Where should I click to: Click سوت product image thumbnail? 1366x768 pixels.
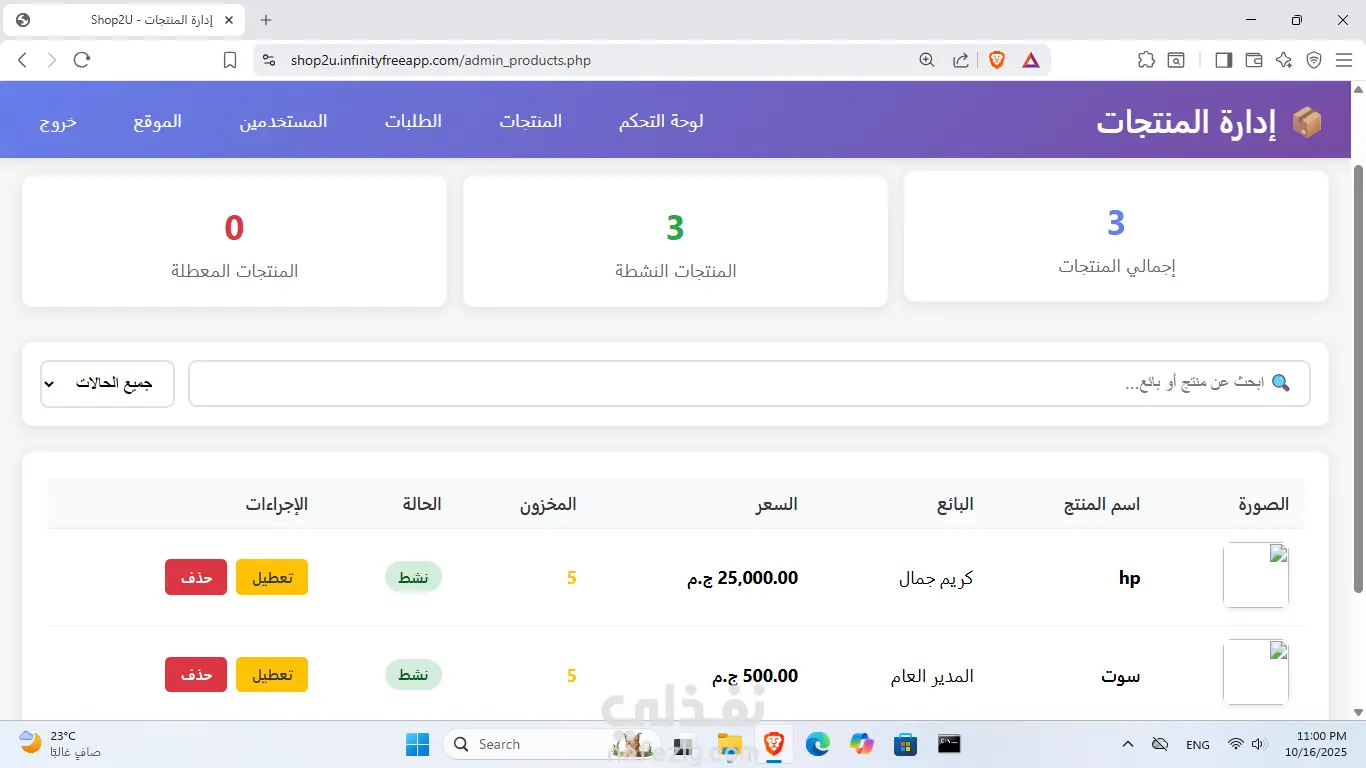[x=1256, y=672]
